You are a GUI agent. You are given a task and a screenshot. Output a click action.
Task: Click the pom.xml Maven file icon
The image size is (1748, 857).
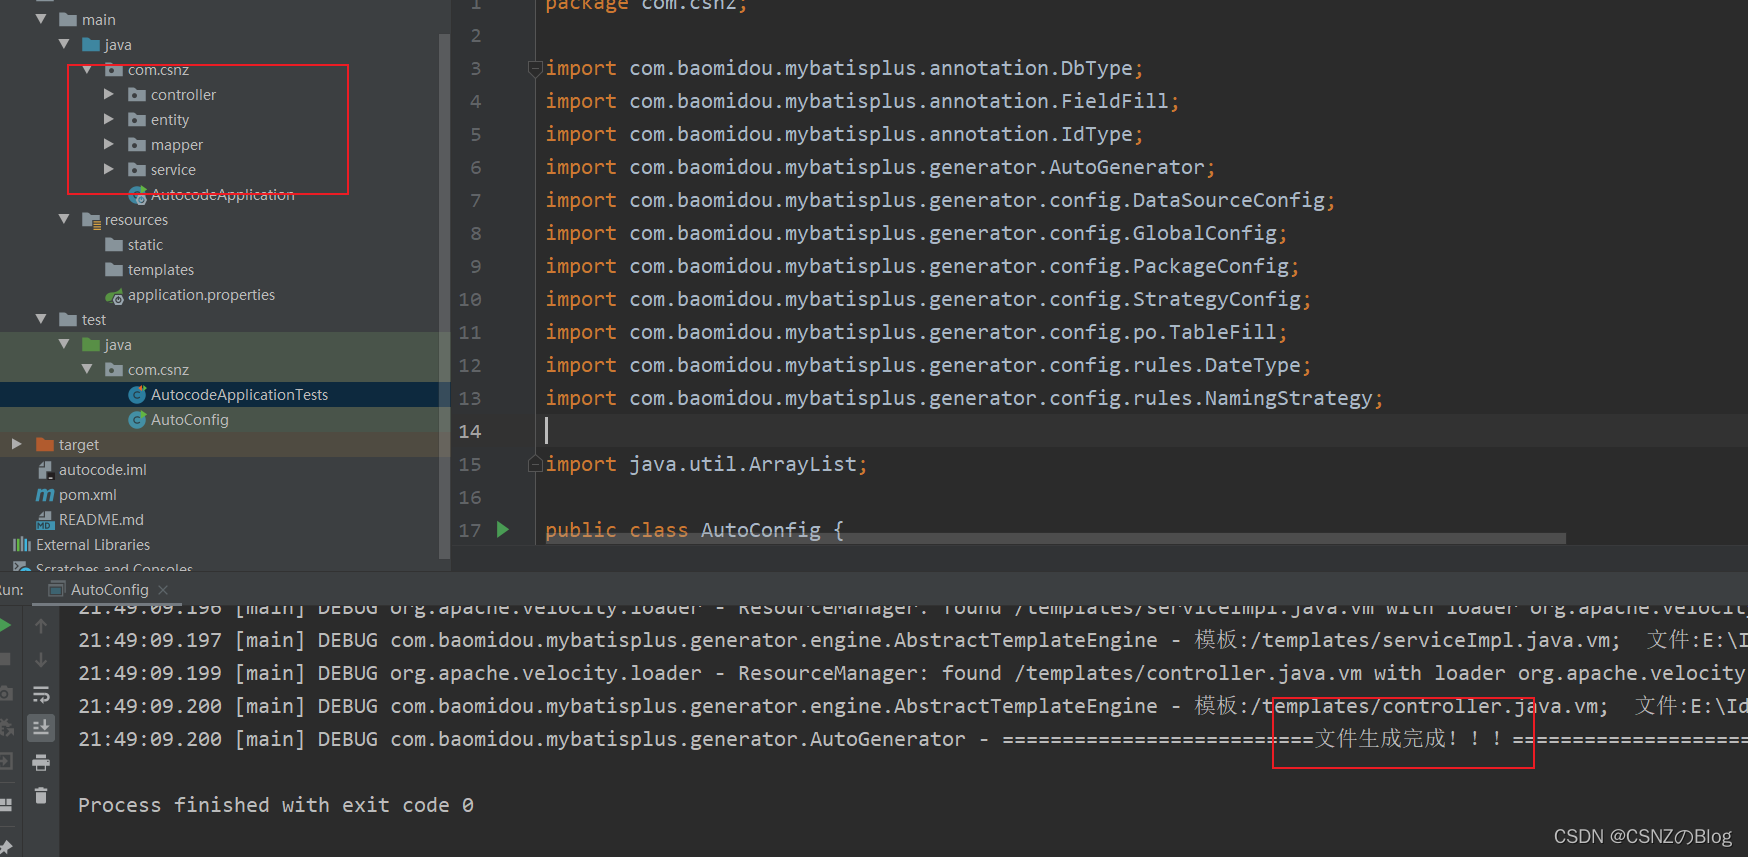tap(45, 495)
